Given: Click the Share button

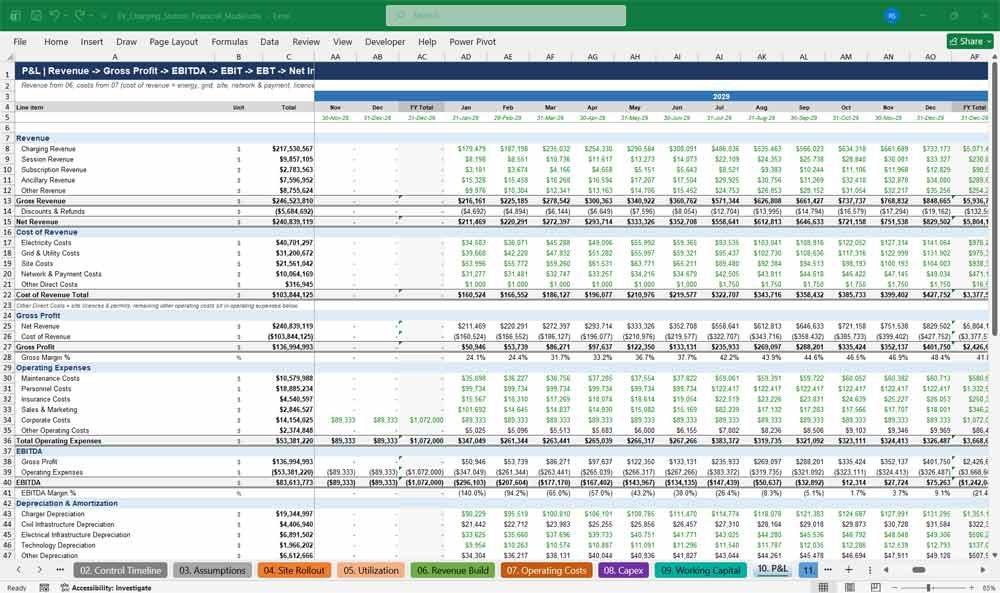Looking at the screenshot, I should tap(970, 41).
